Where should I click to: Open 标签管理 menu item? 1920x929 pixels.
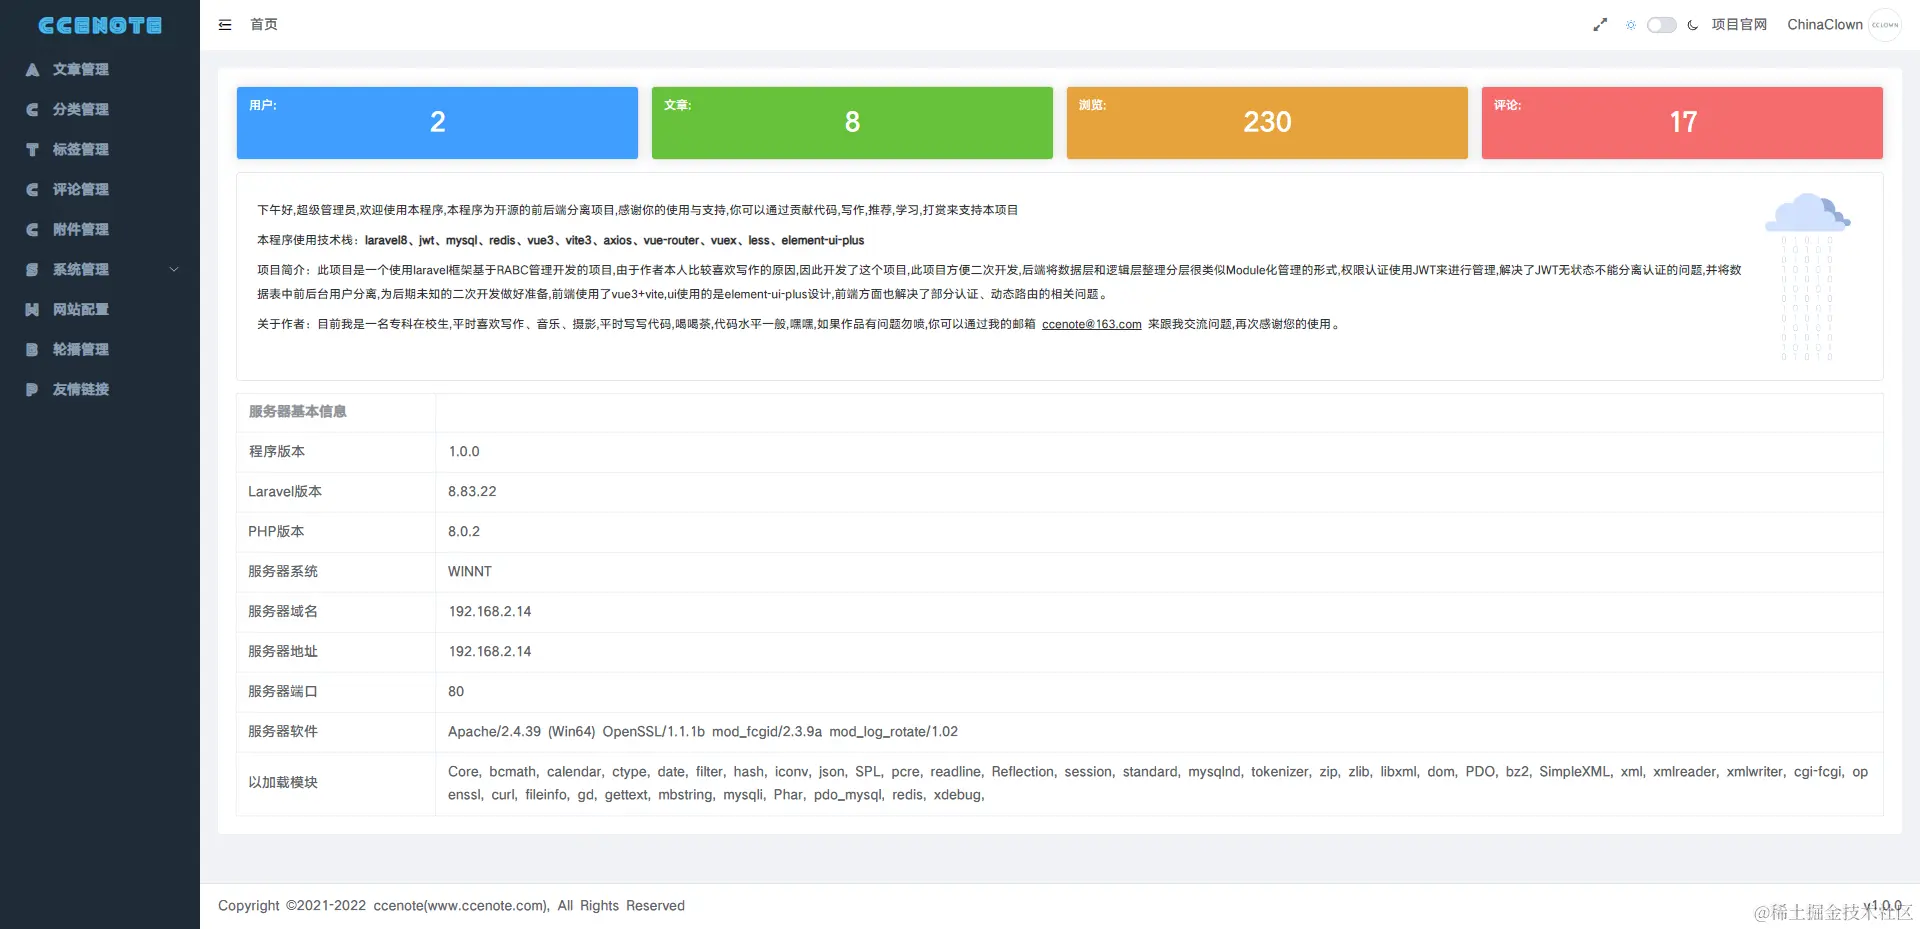[x=100, y=149]
